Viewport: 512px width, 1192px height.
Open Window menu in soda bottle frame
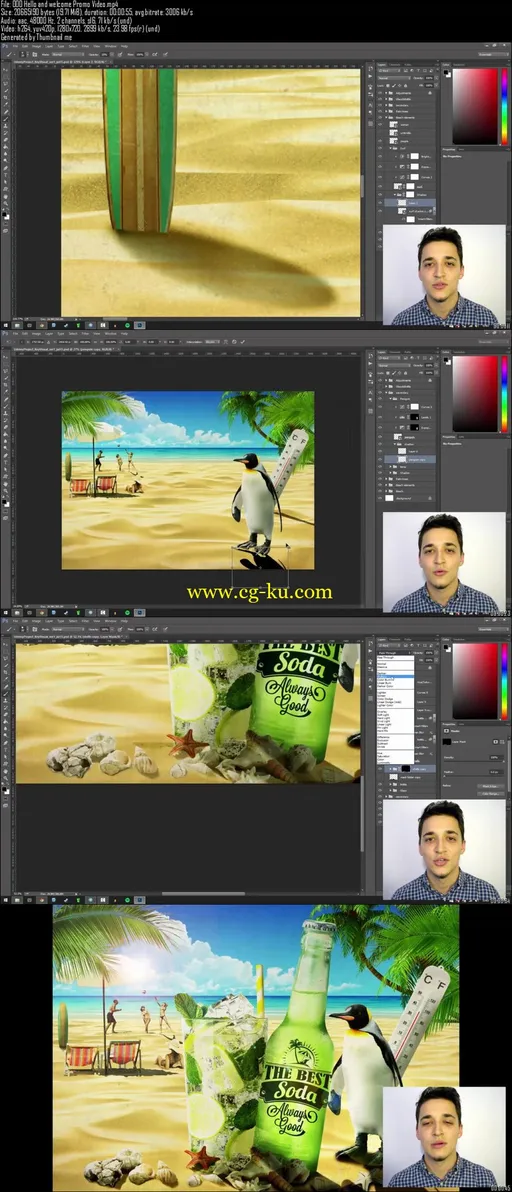pos(110,621)
